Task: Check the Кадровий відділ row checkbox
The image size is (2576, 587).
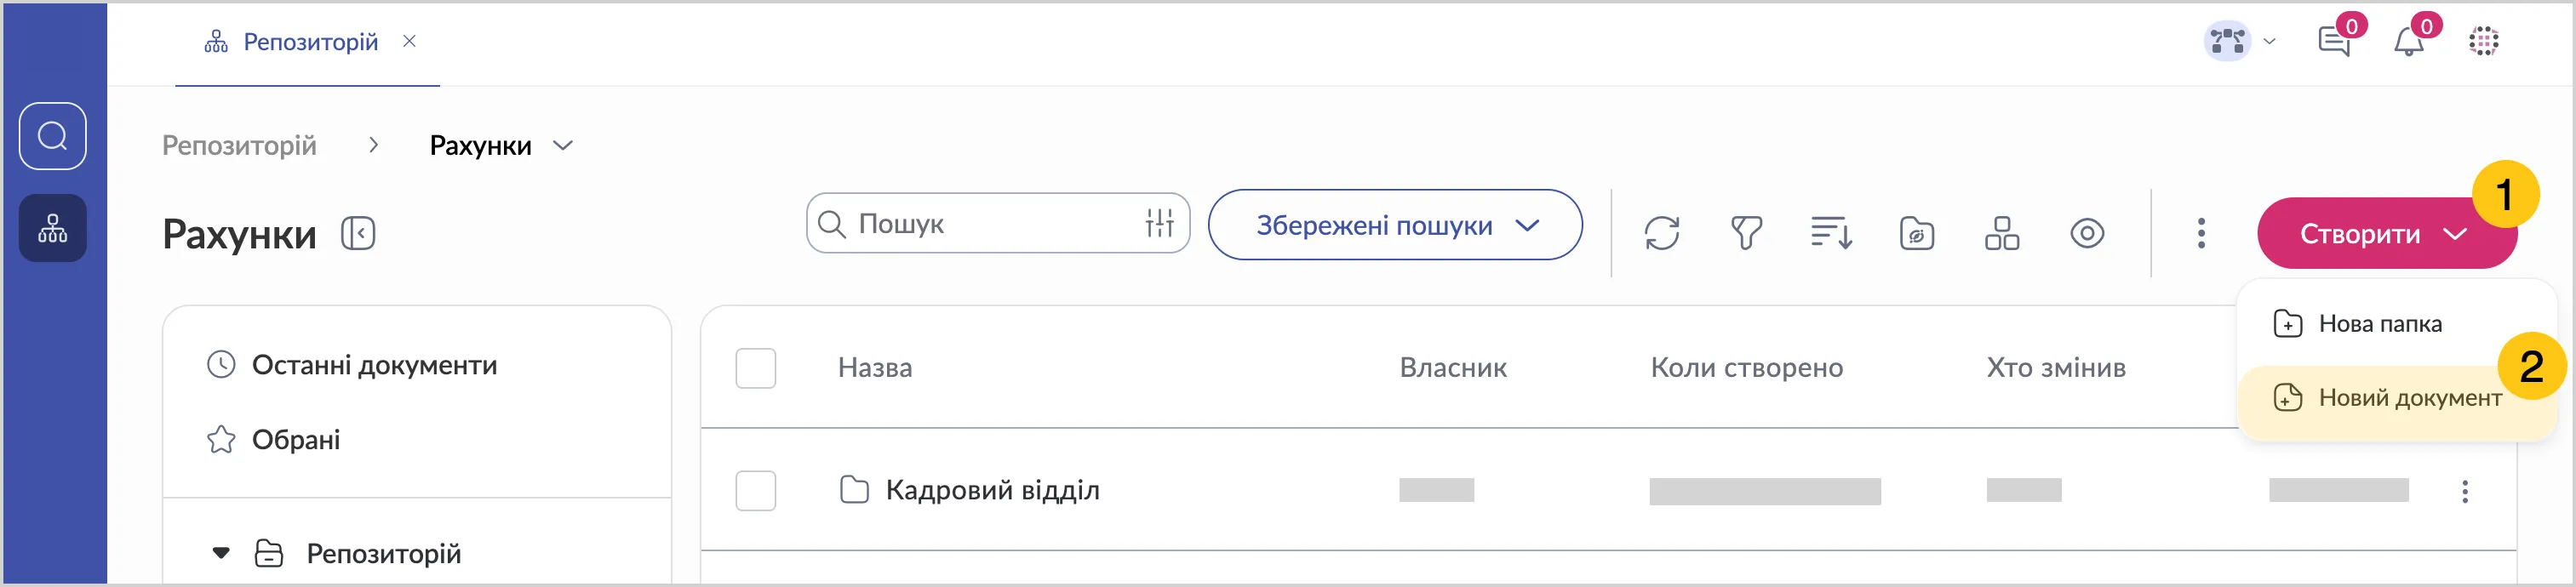Action: 755,490
